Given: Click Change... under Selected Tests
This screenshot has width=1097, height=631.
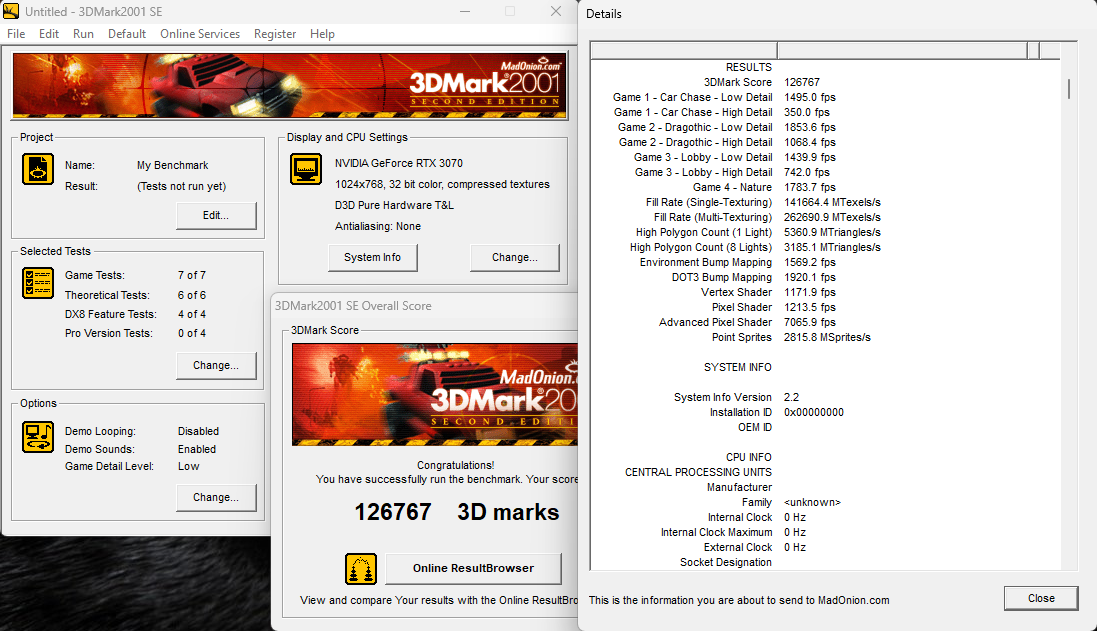Looking at the screenshot, I should 216,365.
